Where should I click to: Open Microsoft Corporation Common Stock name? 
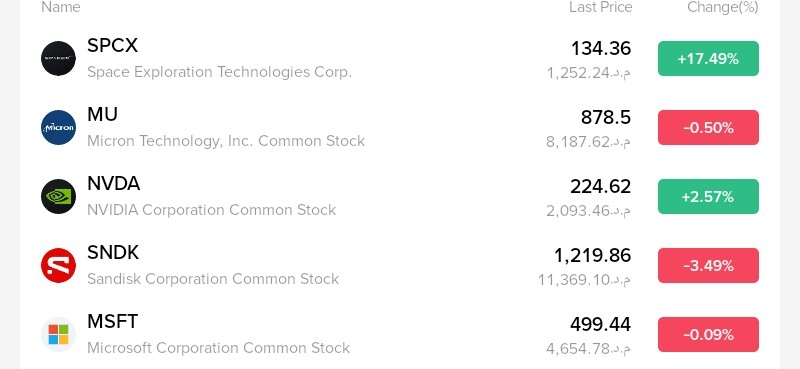click(x=219, y=348)
